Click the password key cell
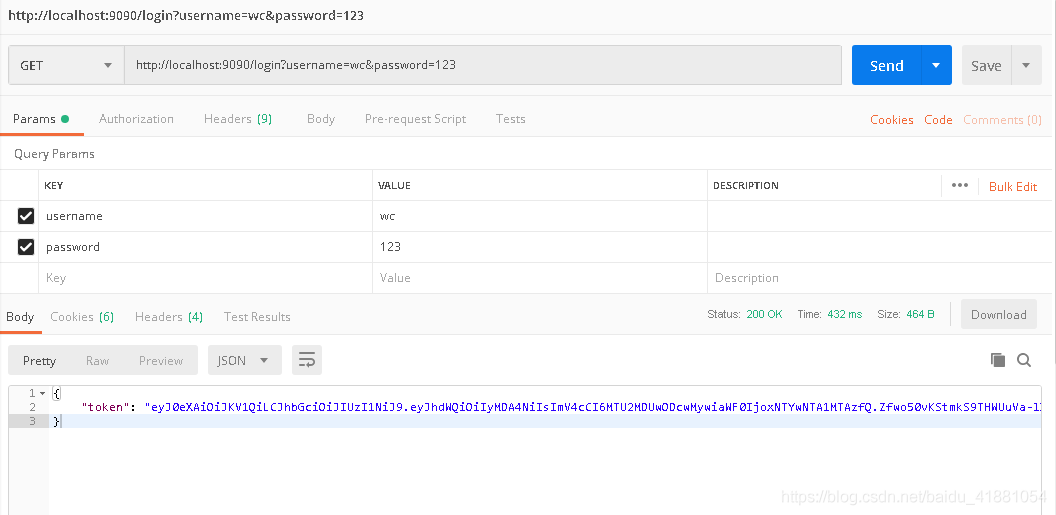 [x=205, y=247]
